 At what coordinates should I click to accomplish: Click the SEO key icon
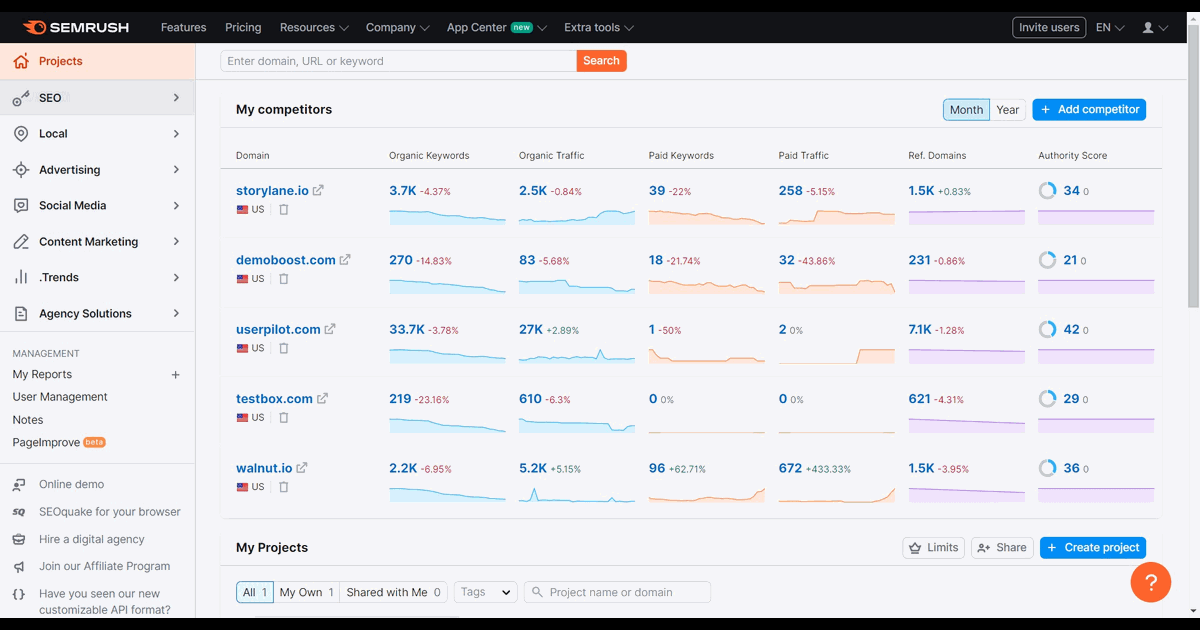(x=21, y=98)
